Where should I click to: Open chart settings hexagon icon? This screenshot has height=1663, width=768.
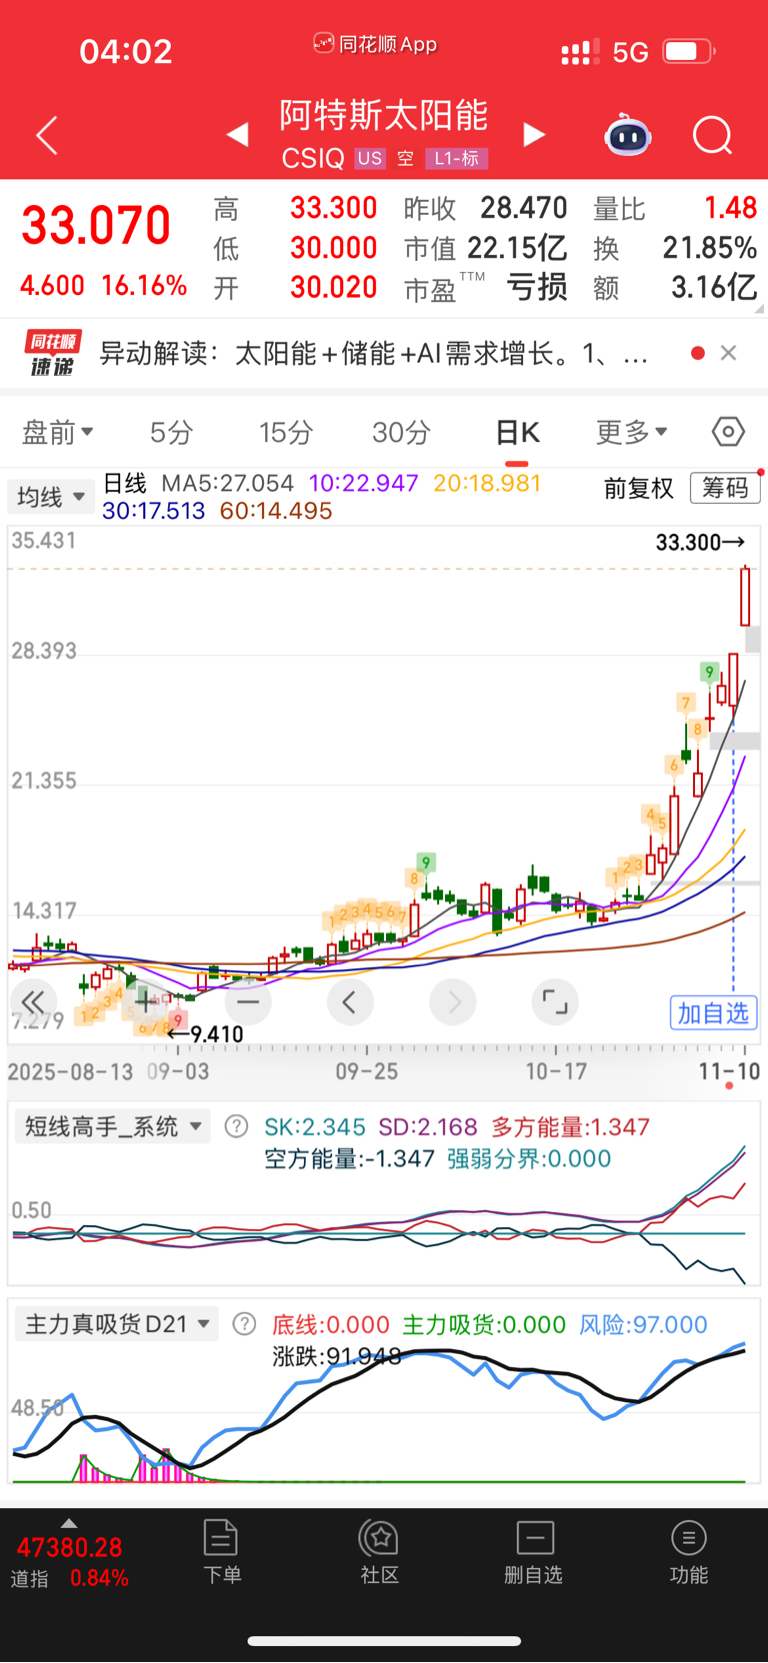coord(728,432)
